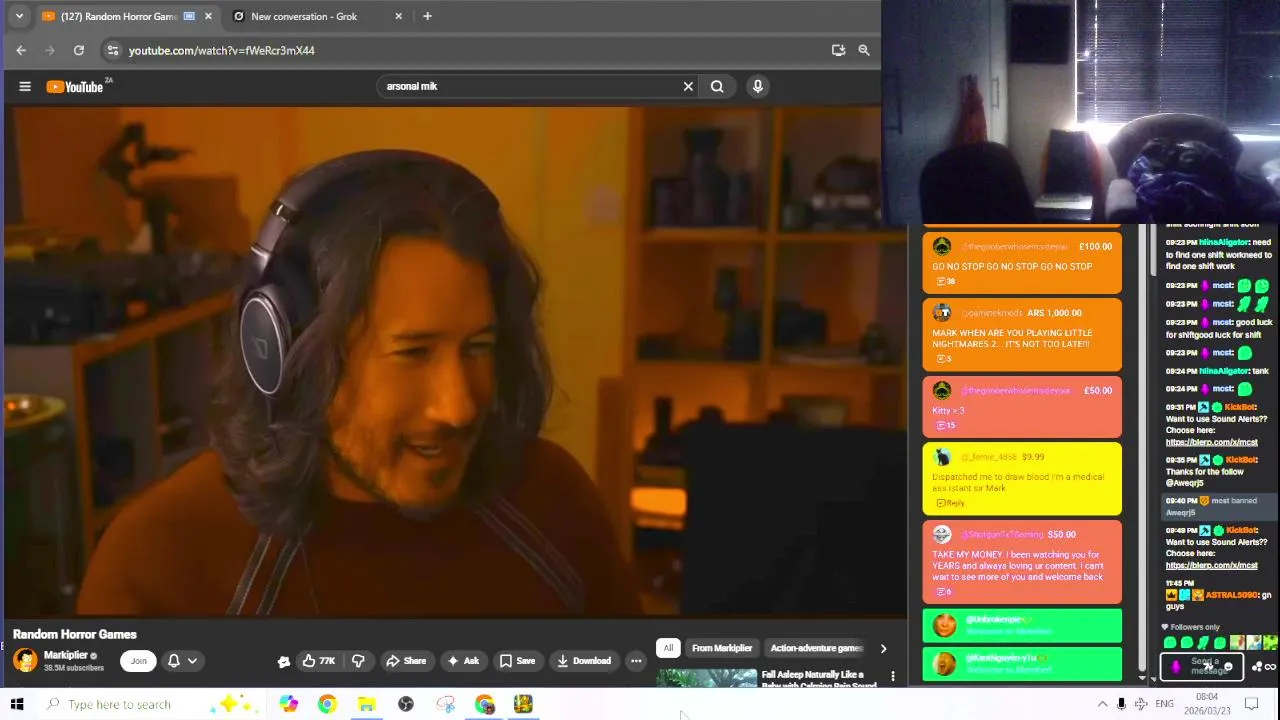
Task: Go forward in browser history
Action: 50,50
